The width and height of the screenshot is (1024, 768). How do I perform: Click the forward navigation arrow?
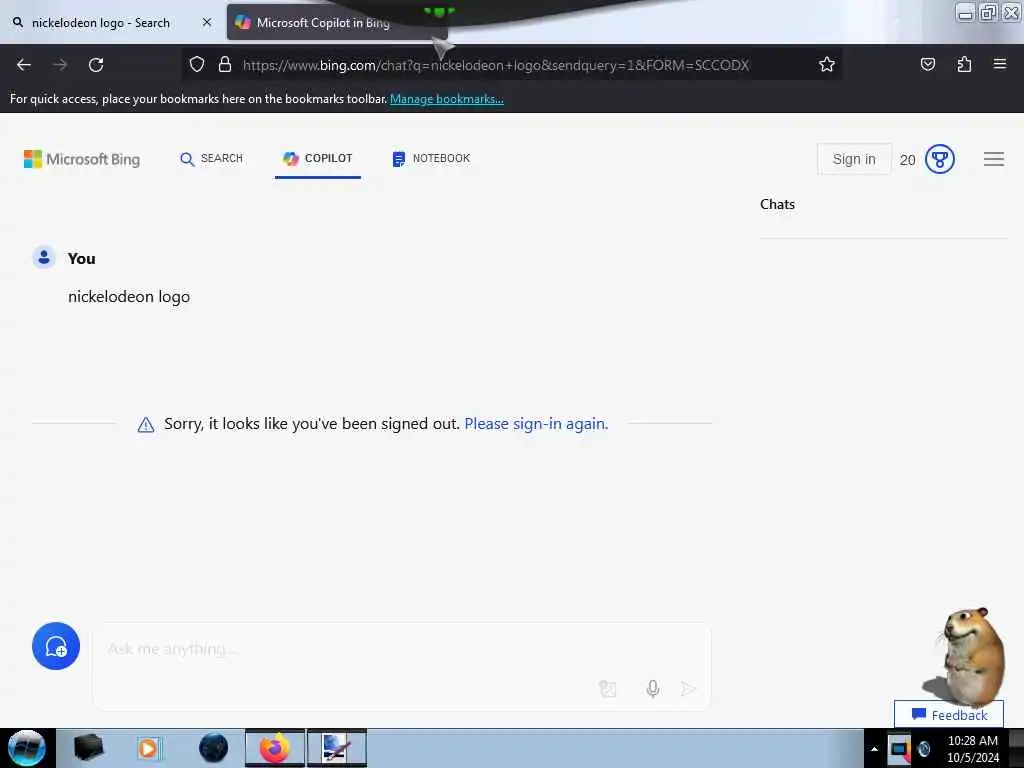(x=60, y=65)
